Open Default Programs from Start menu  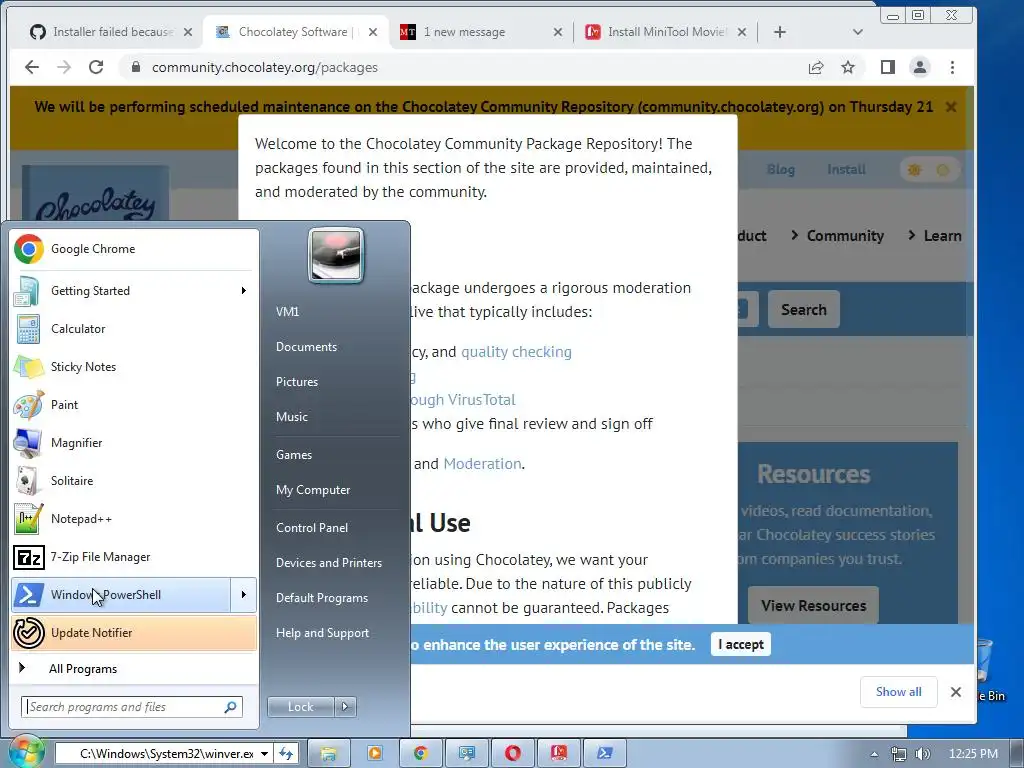pos(321,598)
